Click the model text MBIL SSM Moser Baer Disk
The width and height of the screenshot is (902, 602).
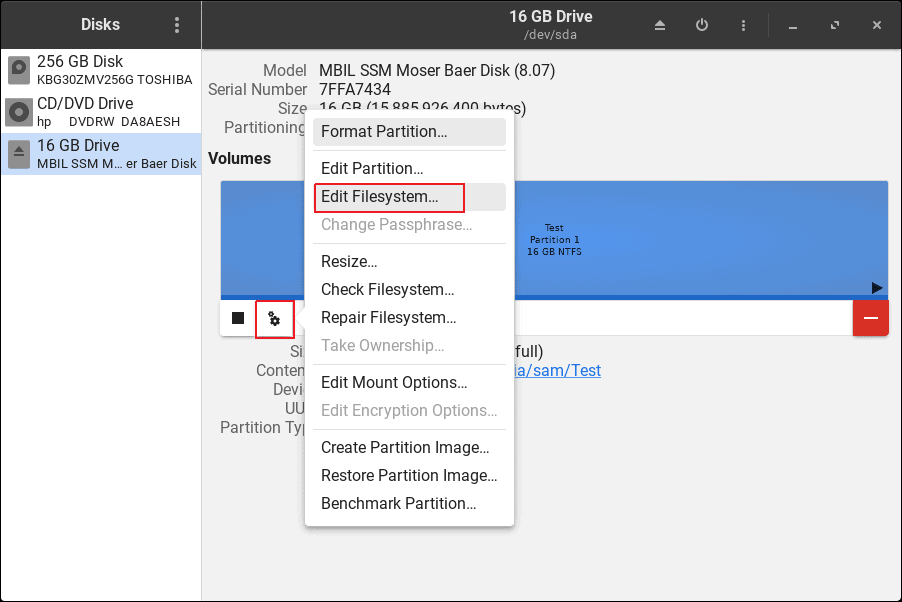(437, 71)
